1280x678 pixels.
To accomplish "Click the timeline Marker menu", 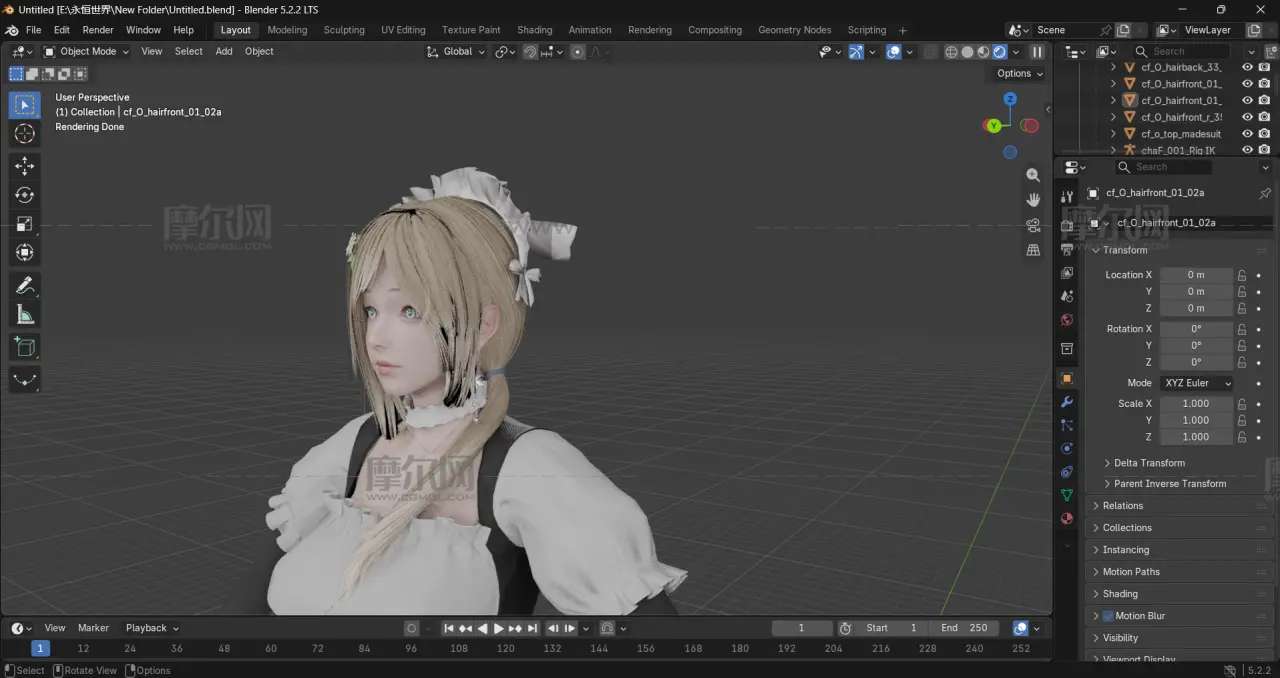I will 93,628.
